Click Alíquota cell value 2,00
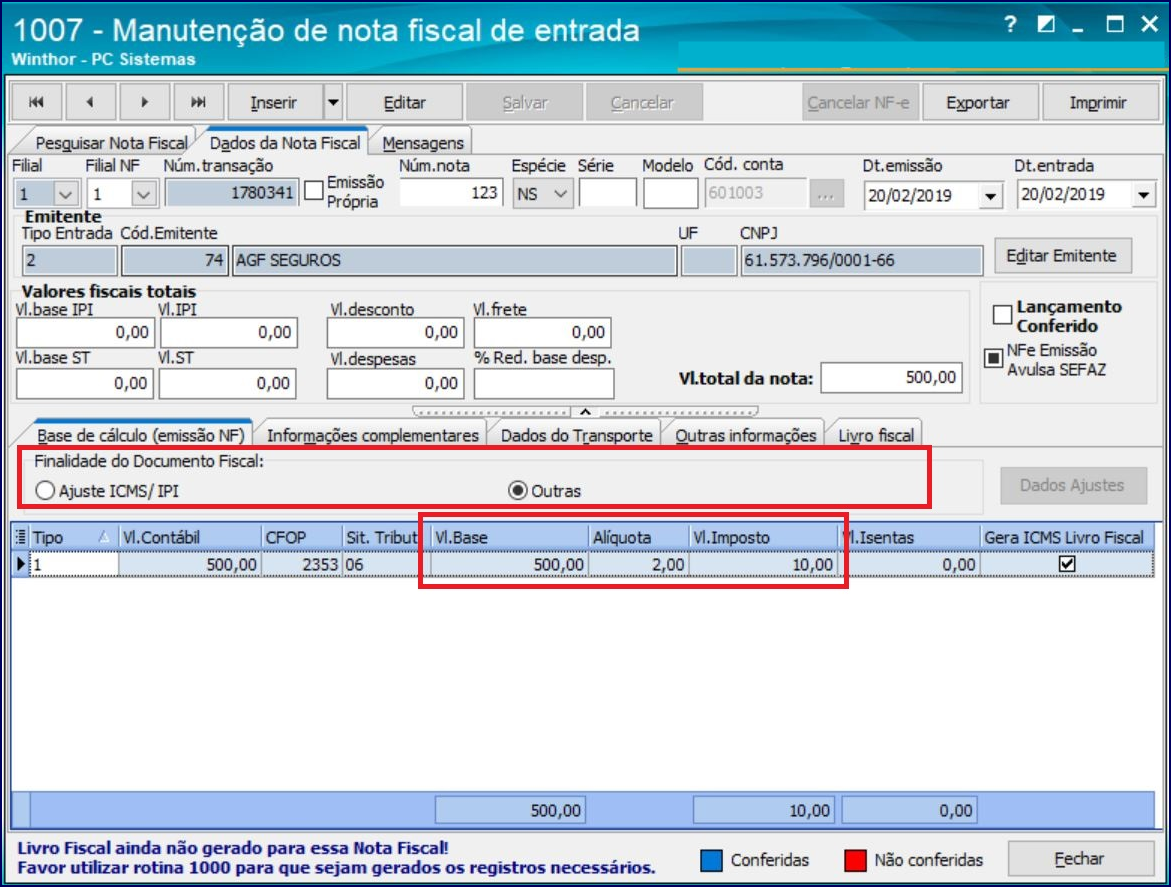1171x887 pixels. coord(639,564)
